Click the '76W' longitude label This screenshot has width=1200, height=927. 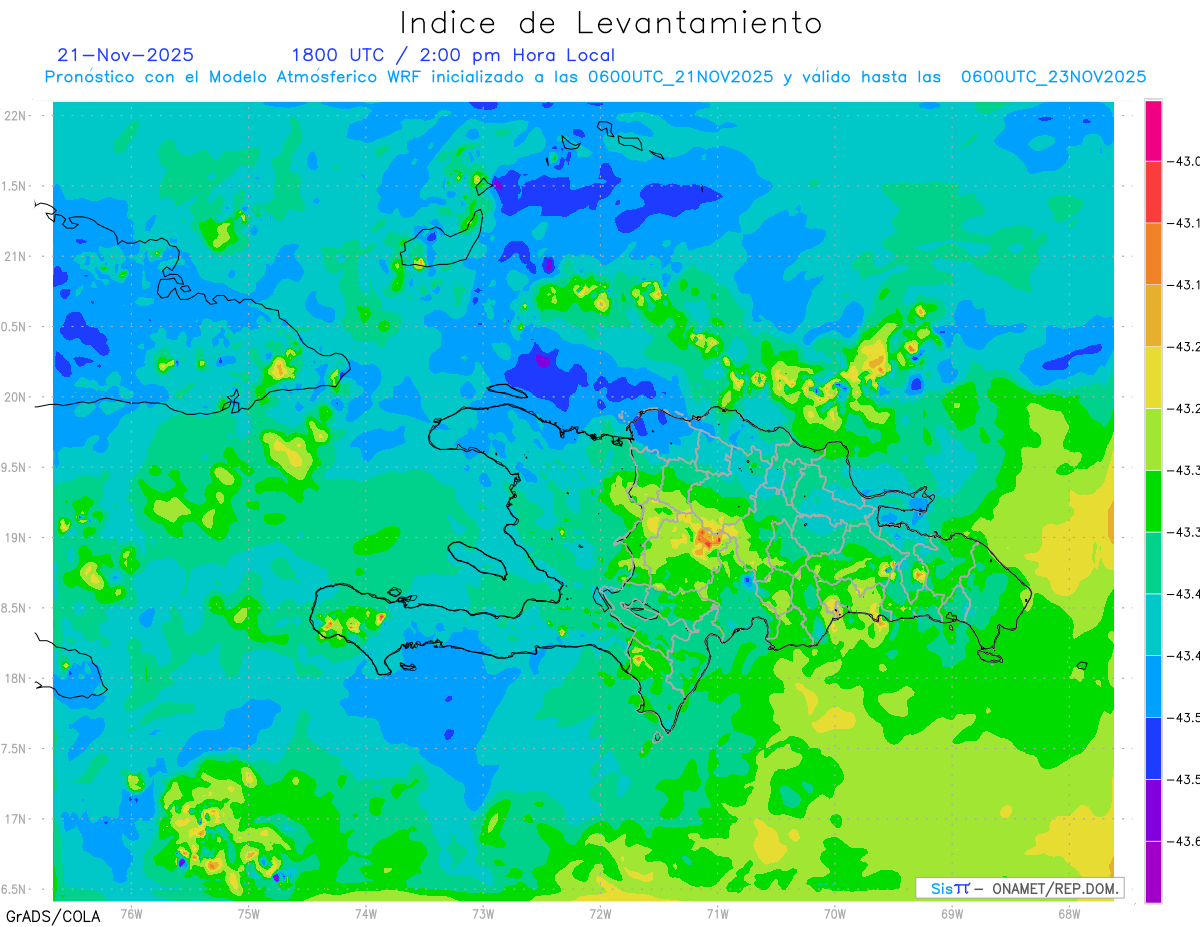131,914
